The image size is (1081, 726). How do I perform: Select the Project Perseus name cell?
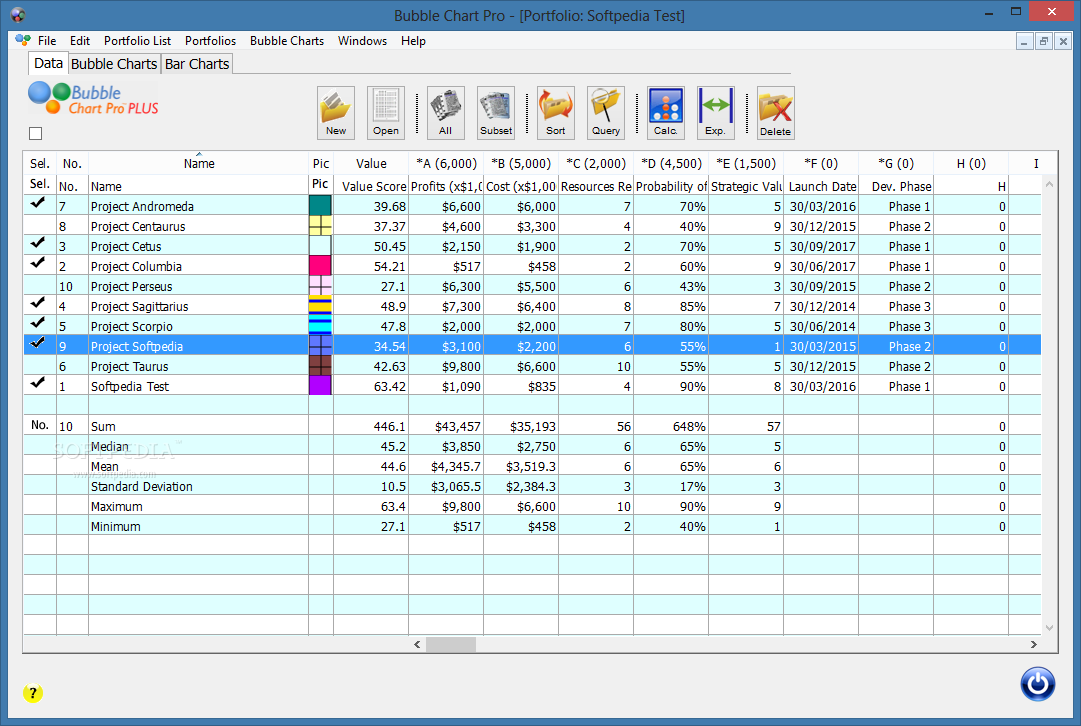point(199,286)
